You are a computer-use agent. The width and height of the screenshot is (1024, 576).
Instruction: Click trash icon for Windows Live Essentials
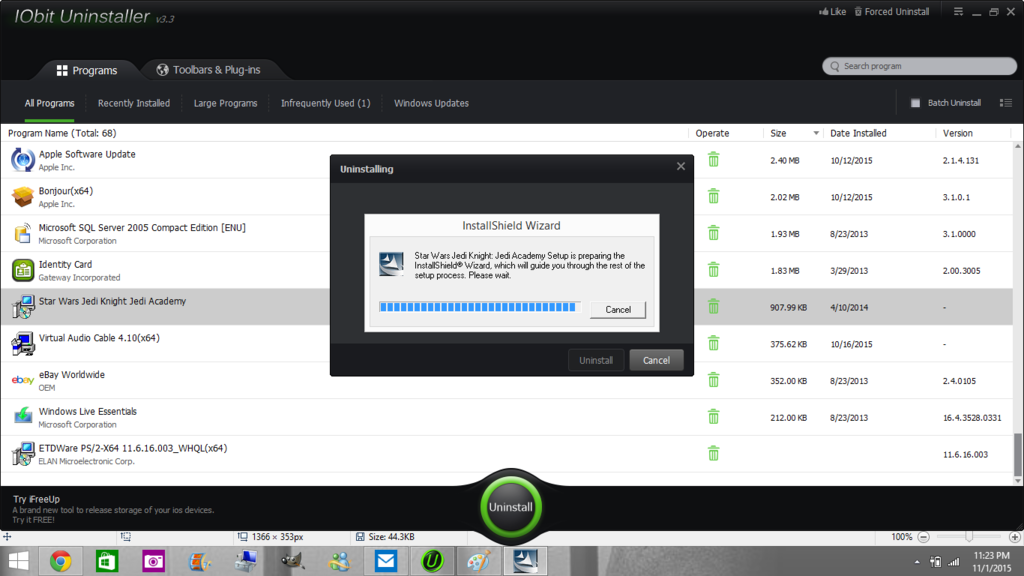713,417
